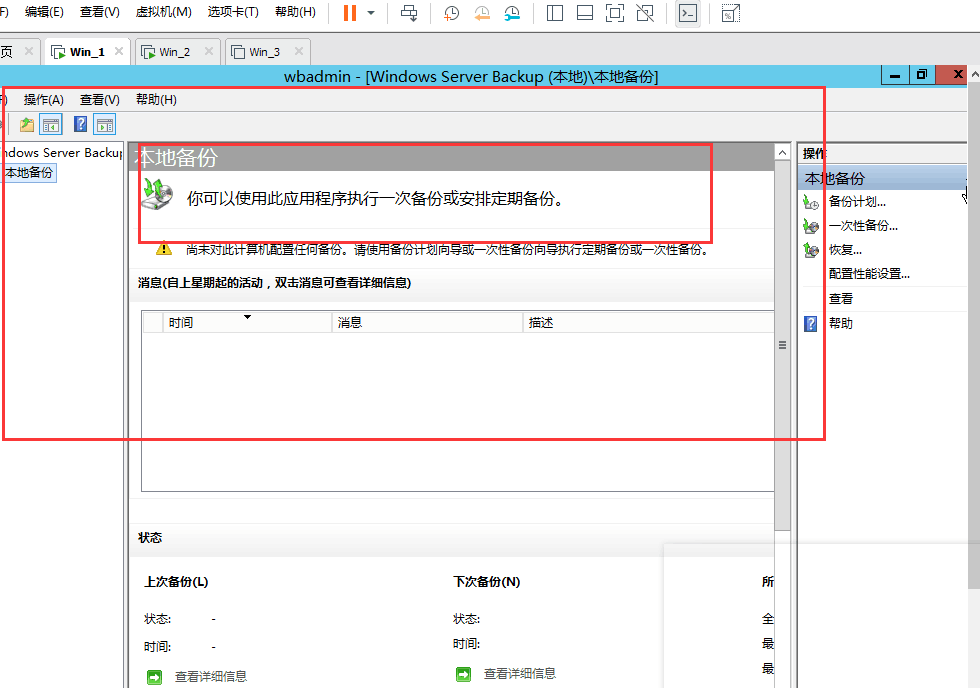Open 恢复... action
The image size is (980, 688).
(845, 250)
